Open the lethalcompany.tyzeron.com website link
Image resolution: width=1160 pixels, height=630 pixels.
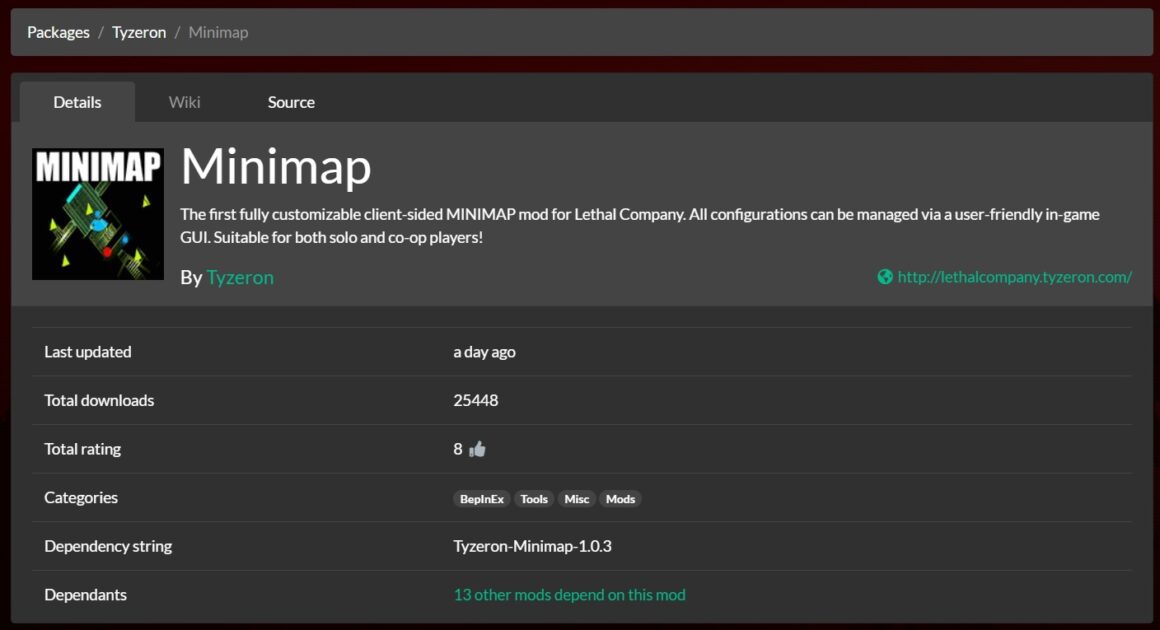1014,277
